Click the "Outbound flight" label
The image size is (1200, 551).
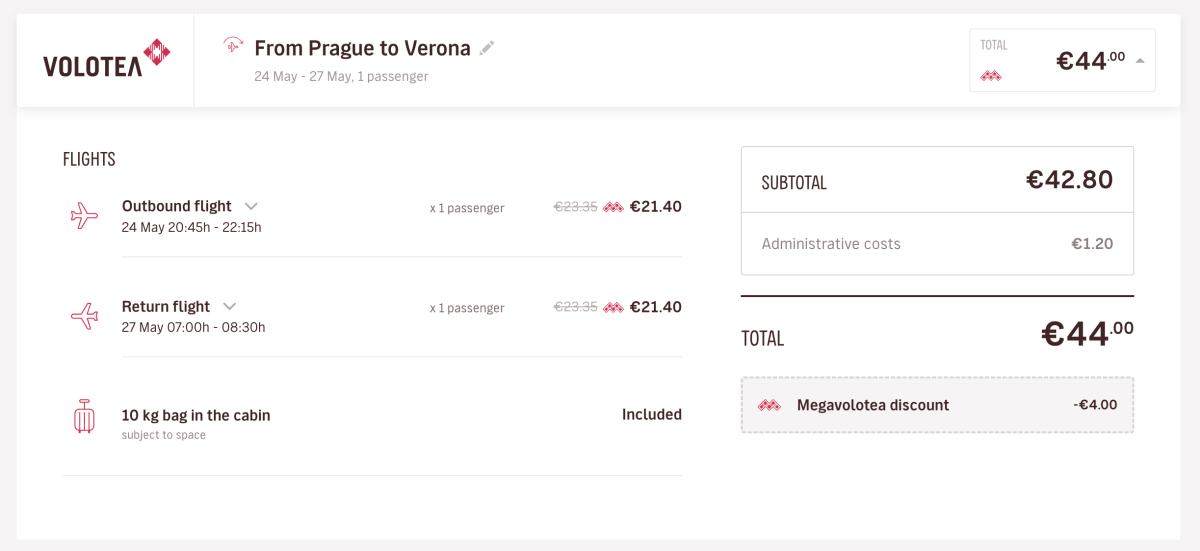point(177,206)
